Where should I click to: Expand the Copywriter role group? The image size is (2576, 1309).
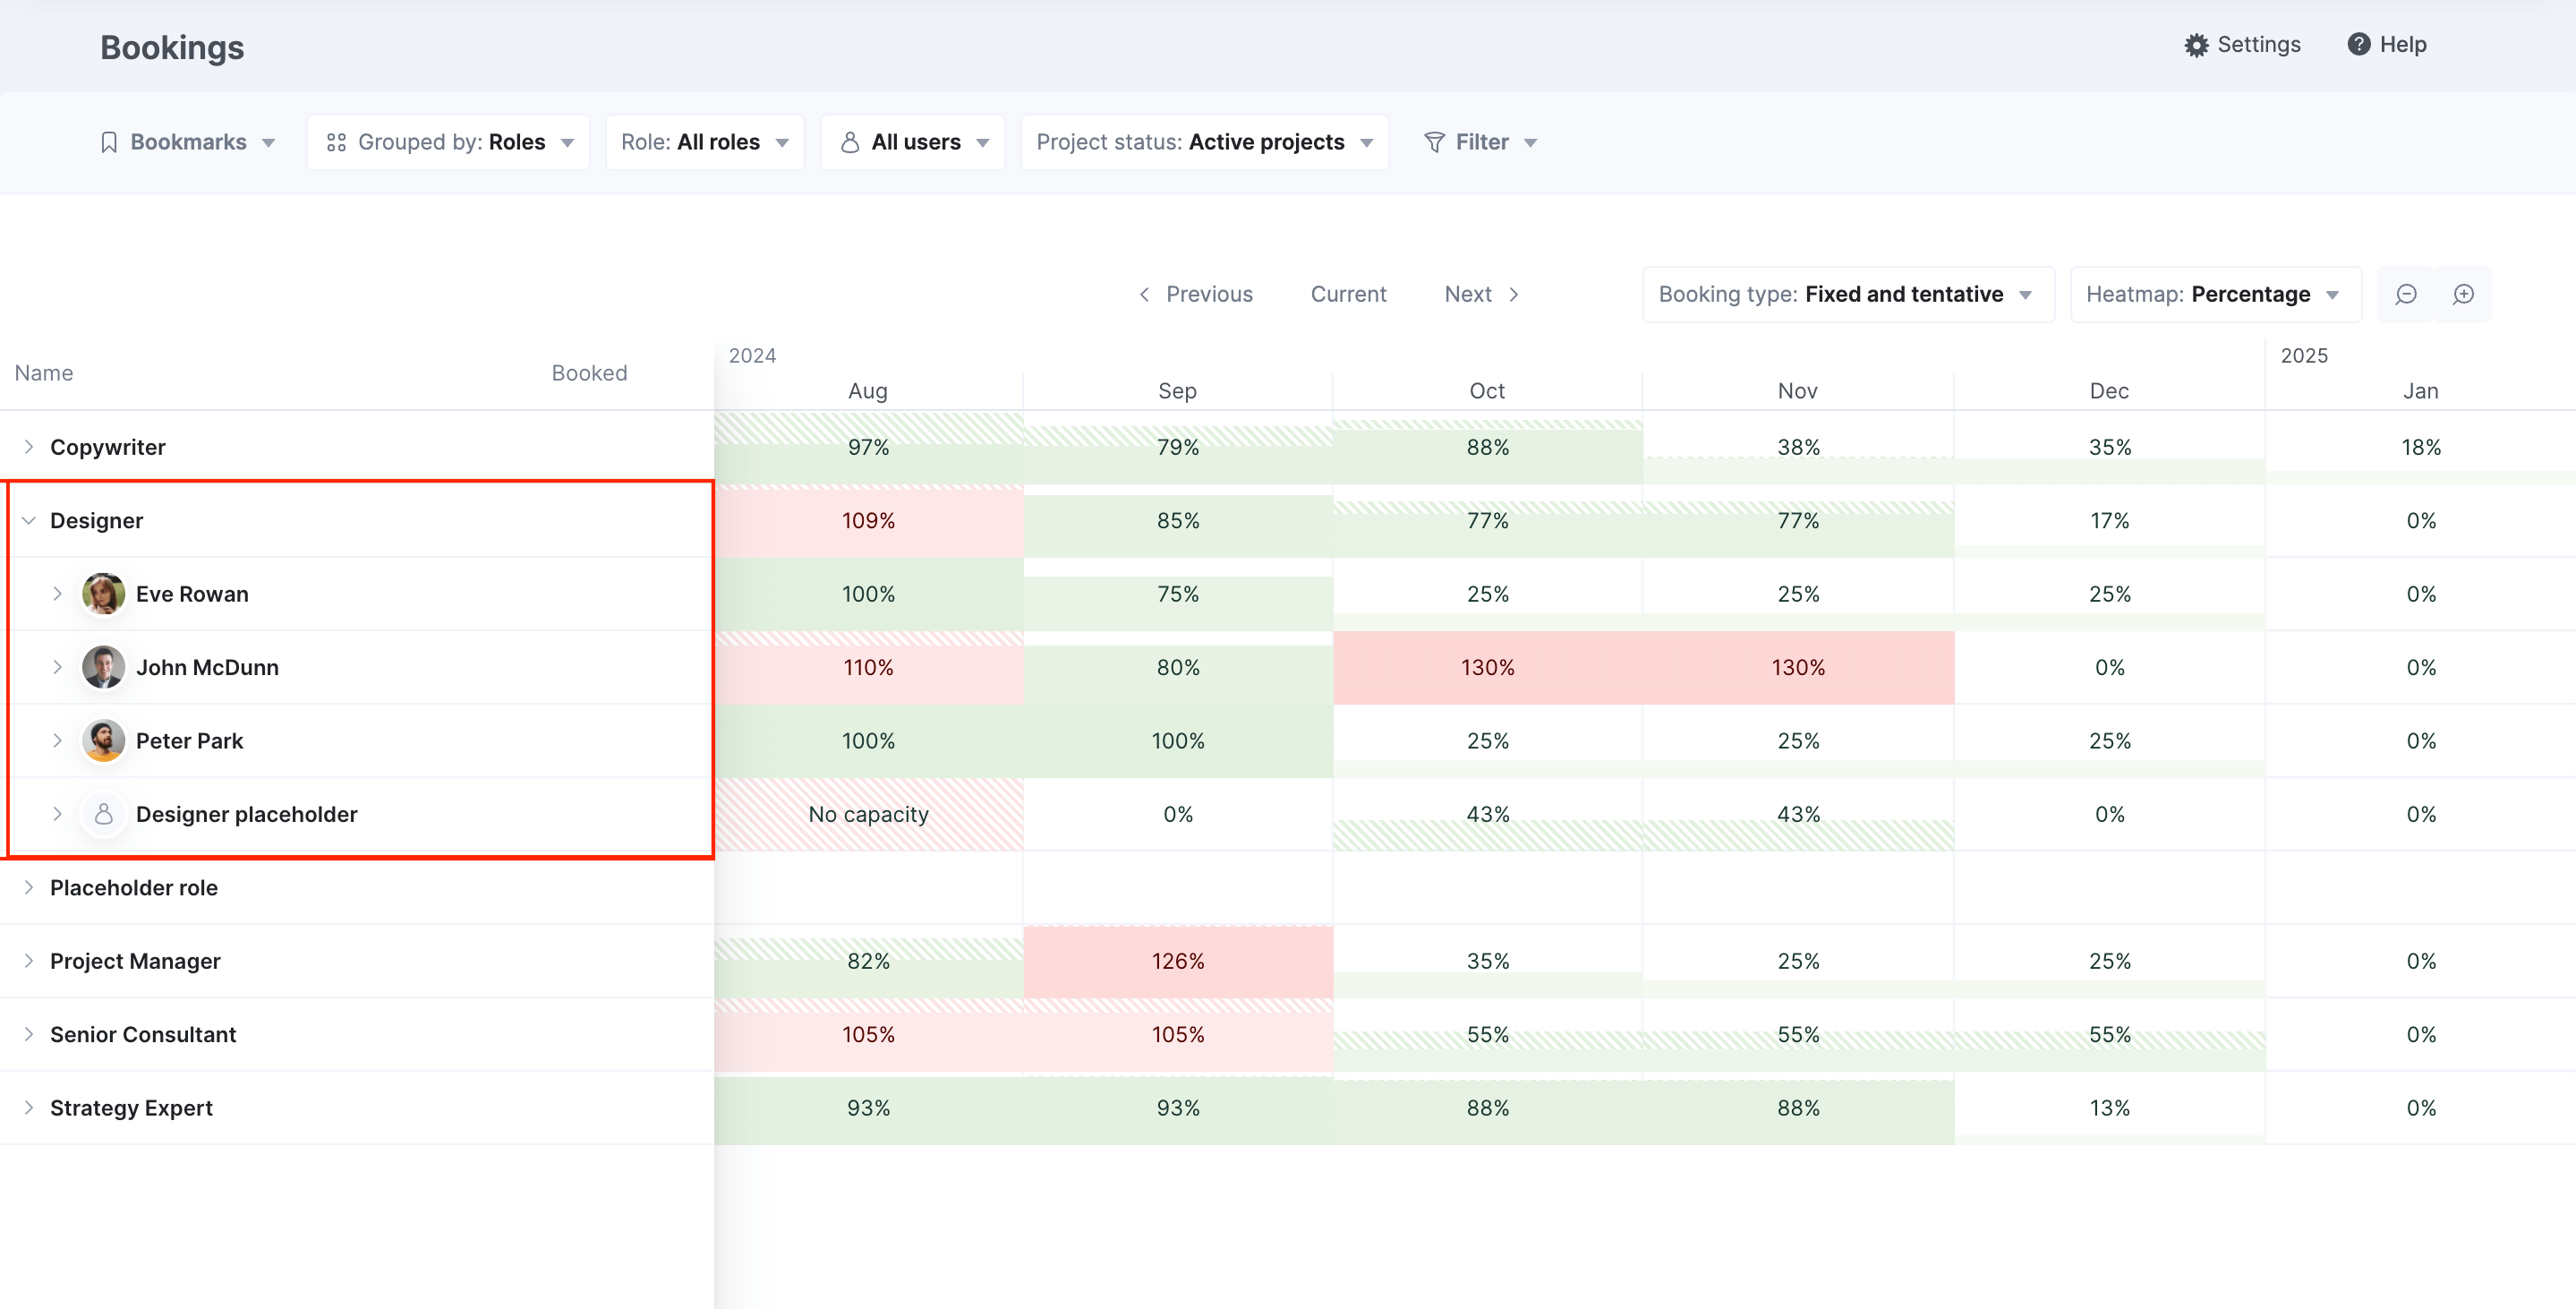pos(27,446)
